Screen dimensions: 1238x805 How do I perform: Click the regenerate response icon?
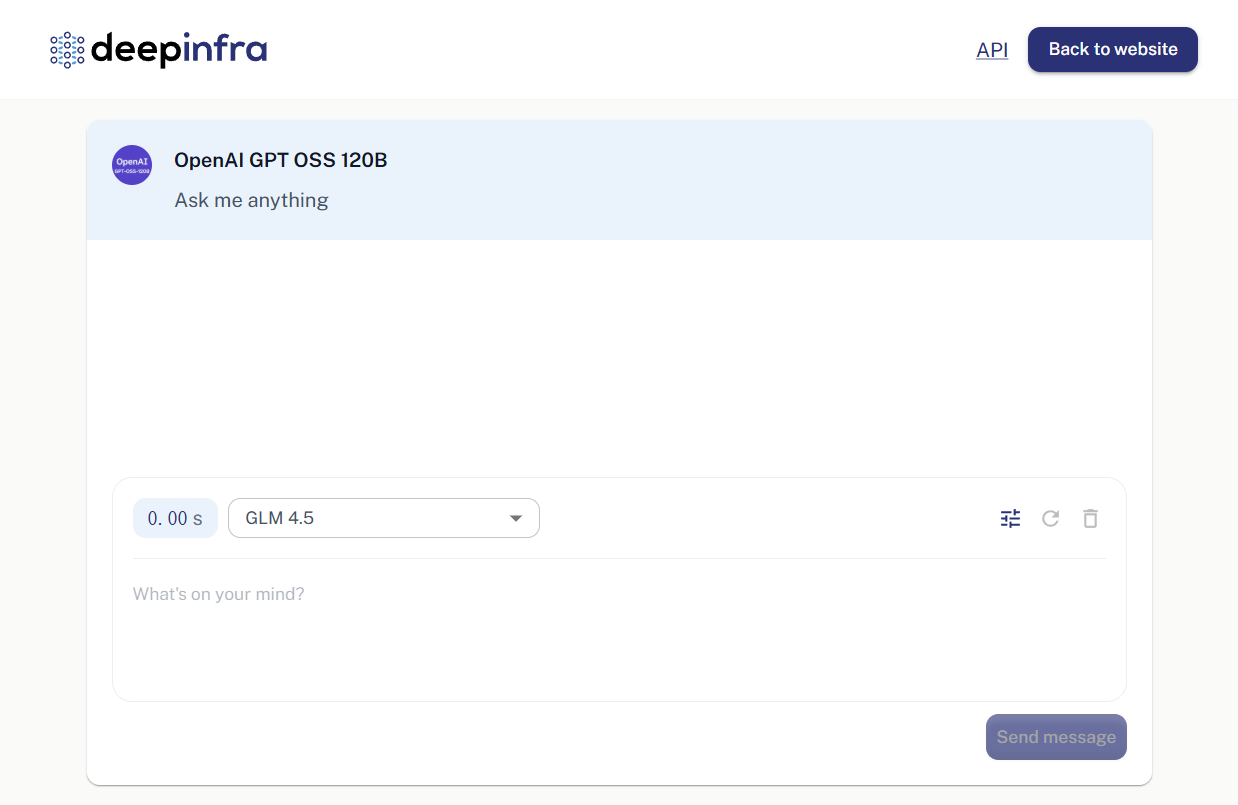click(1050, 518)
